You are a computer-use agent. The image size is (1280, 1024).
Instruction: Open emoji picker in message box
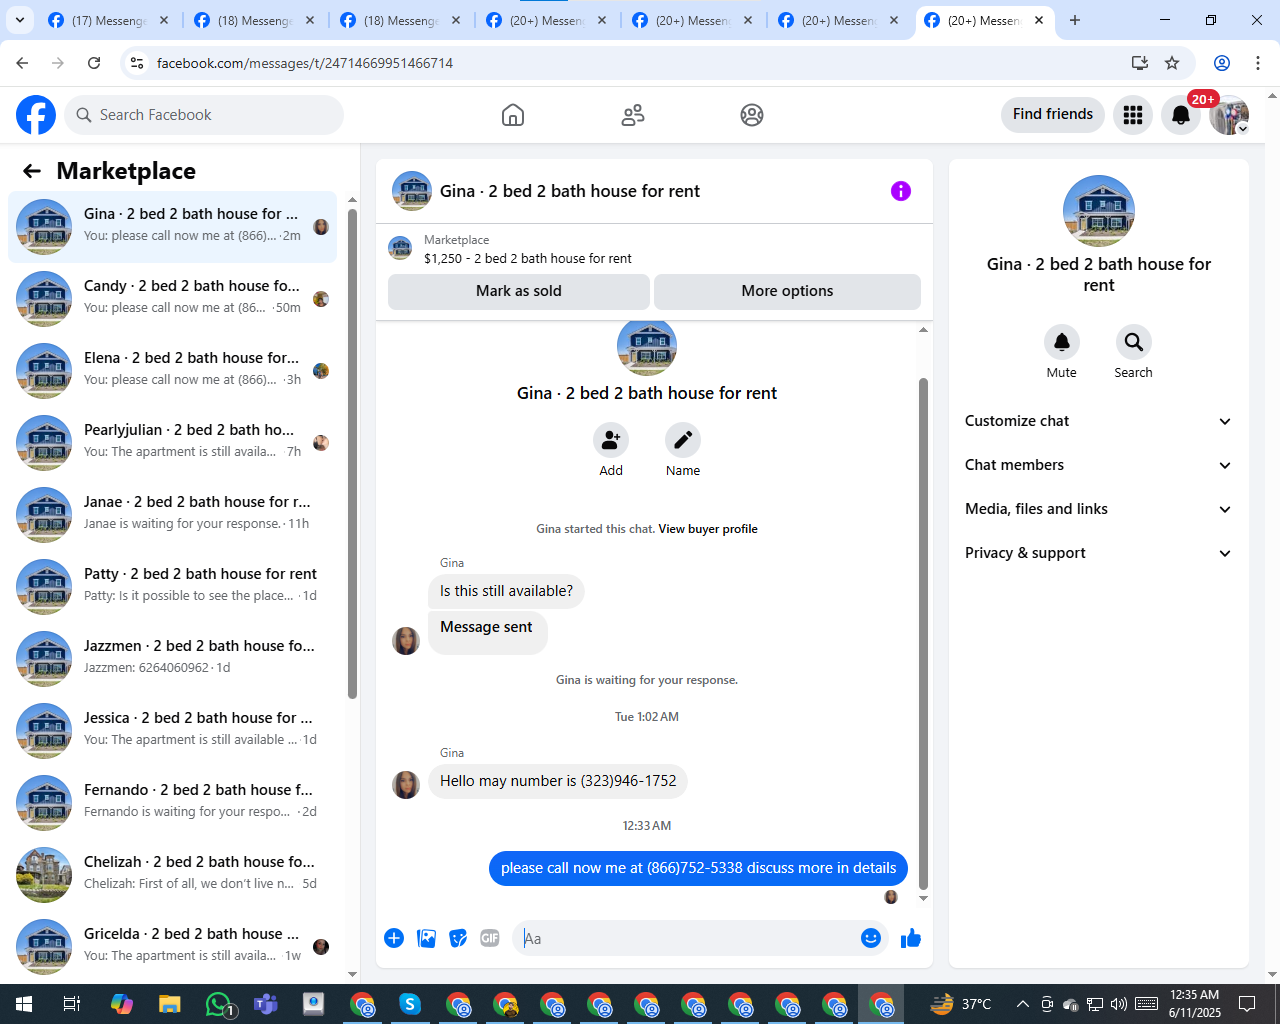click(871, 938)
